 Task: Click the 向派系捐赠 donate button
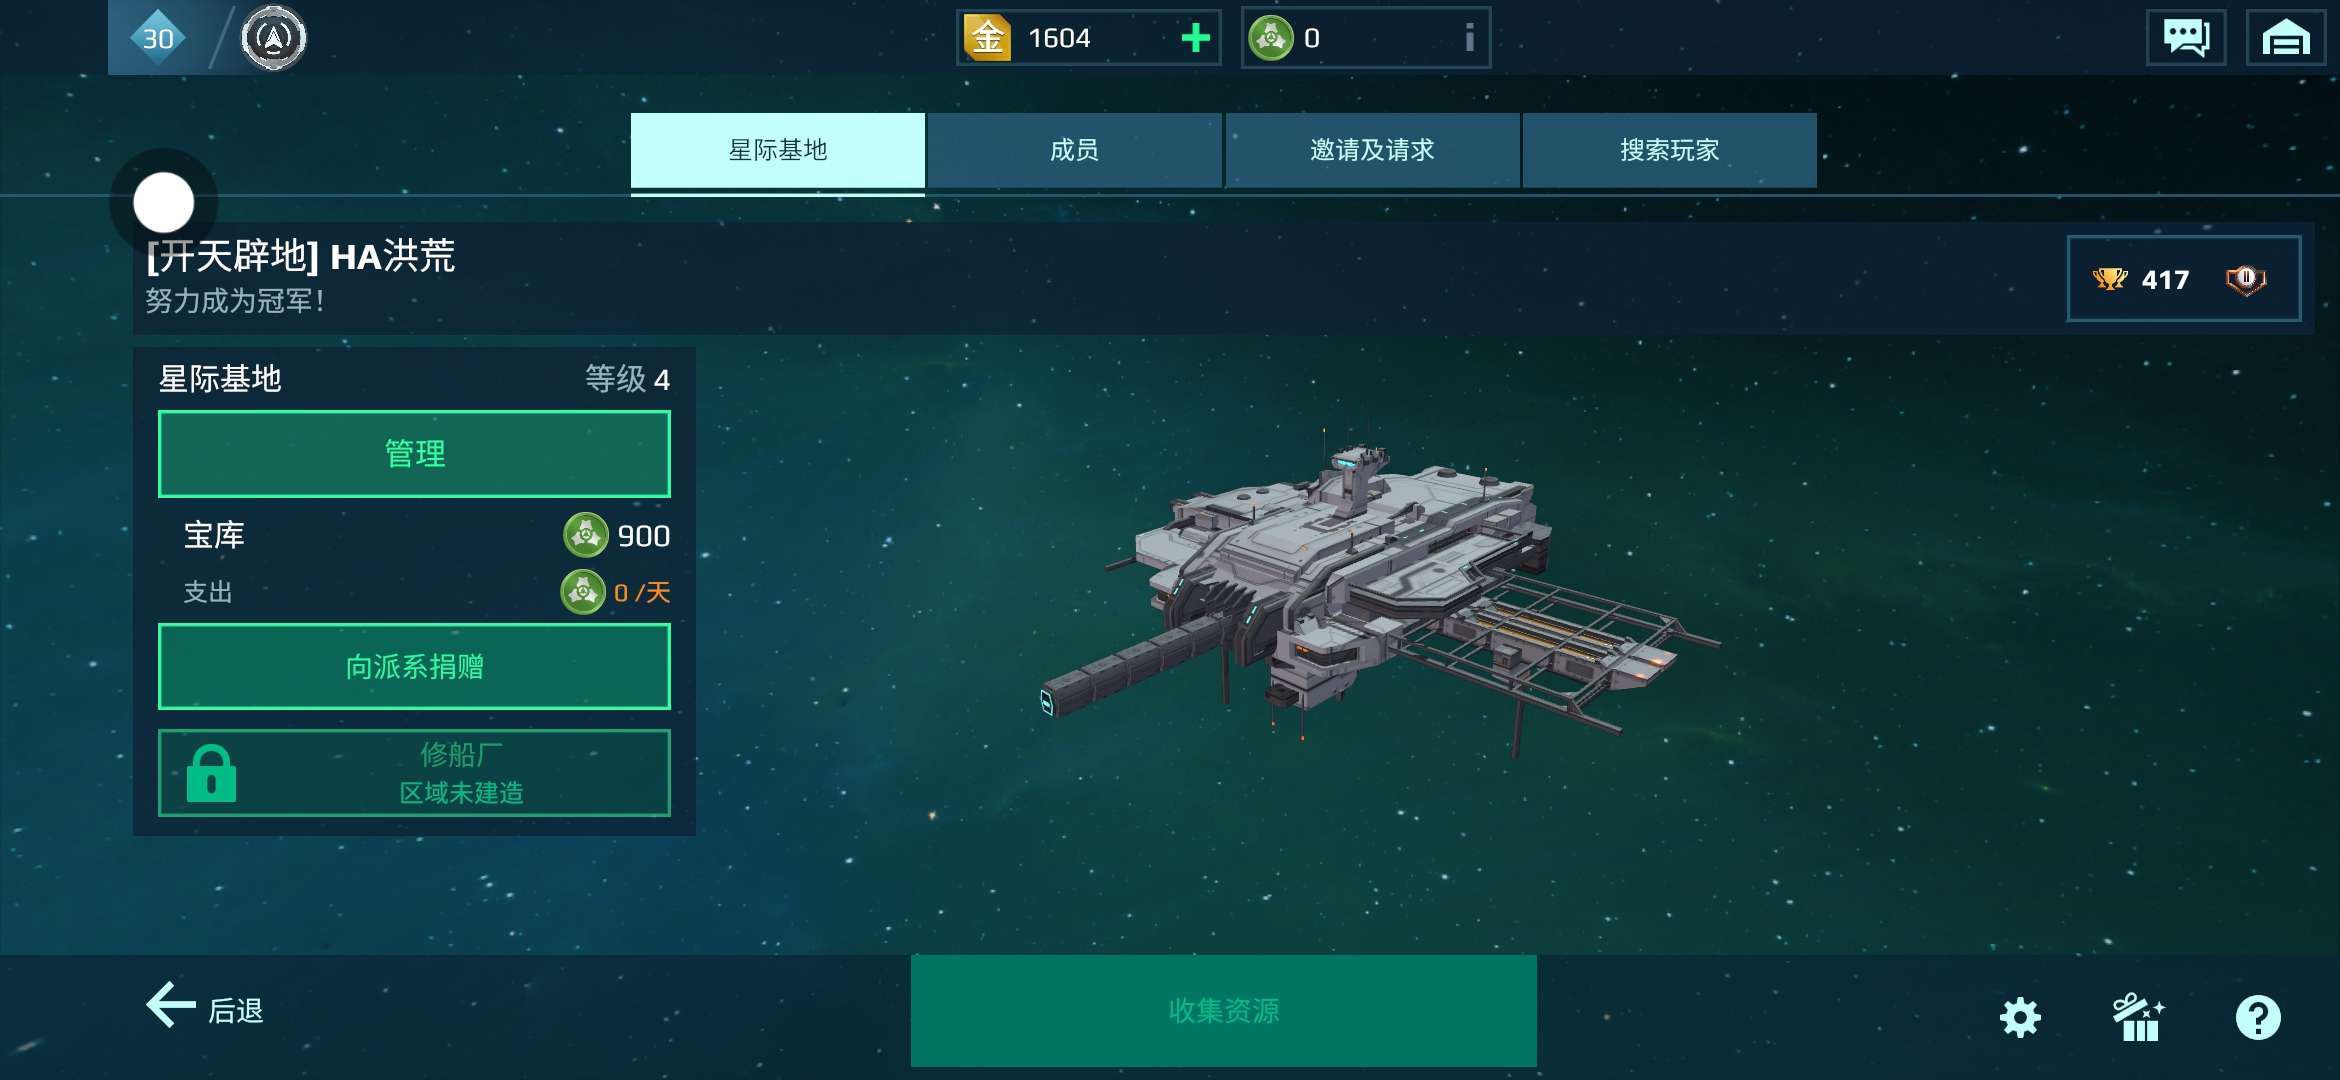click(x=414, y=667)
